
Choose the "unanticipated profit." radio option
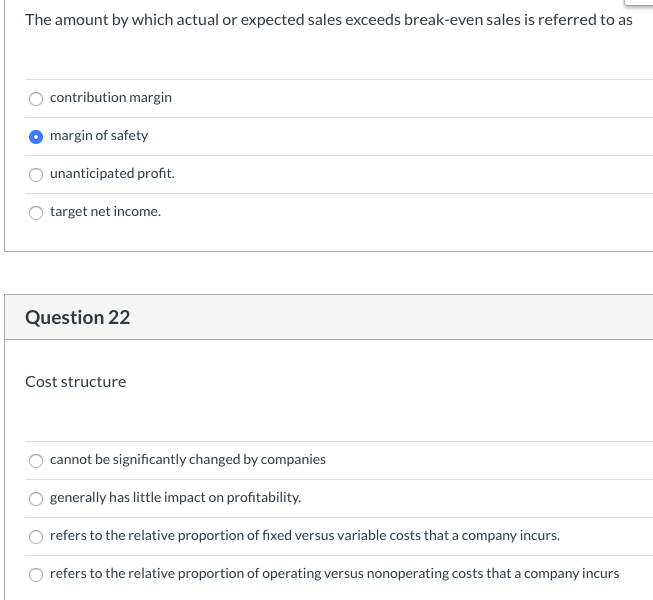point(36,174)
